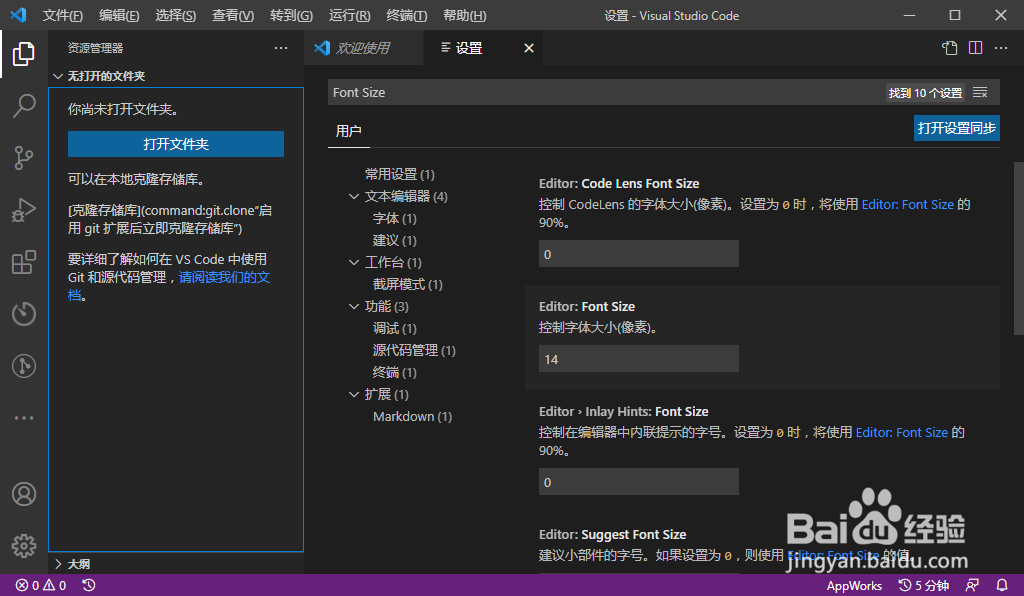
Task: Open the timer-style activity bar icon
Action: pos(24,314)
